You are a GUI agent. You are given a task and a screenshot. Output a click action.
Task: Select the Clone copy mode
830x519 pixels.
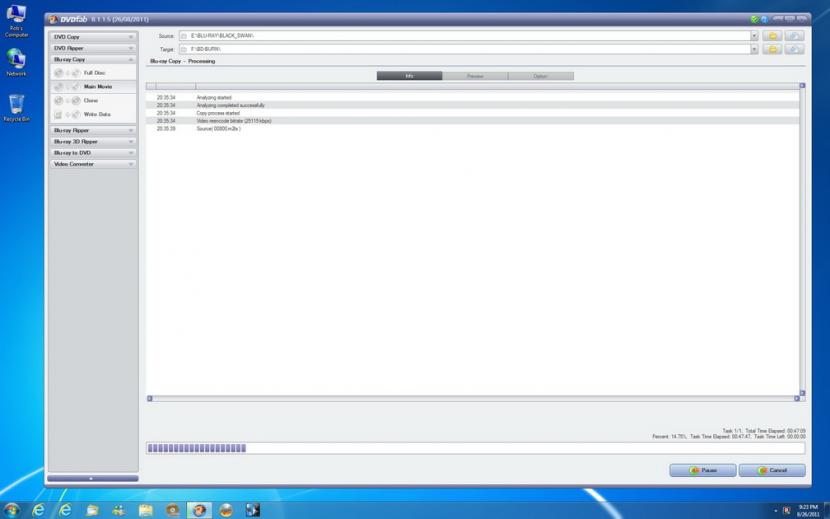(93, 100)
